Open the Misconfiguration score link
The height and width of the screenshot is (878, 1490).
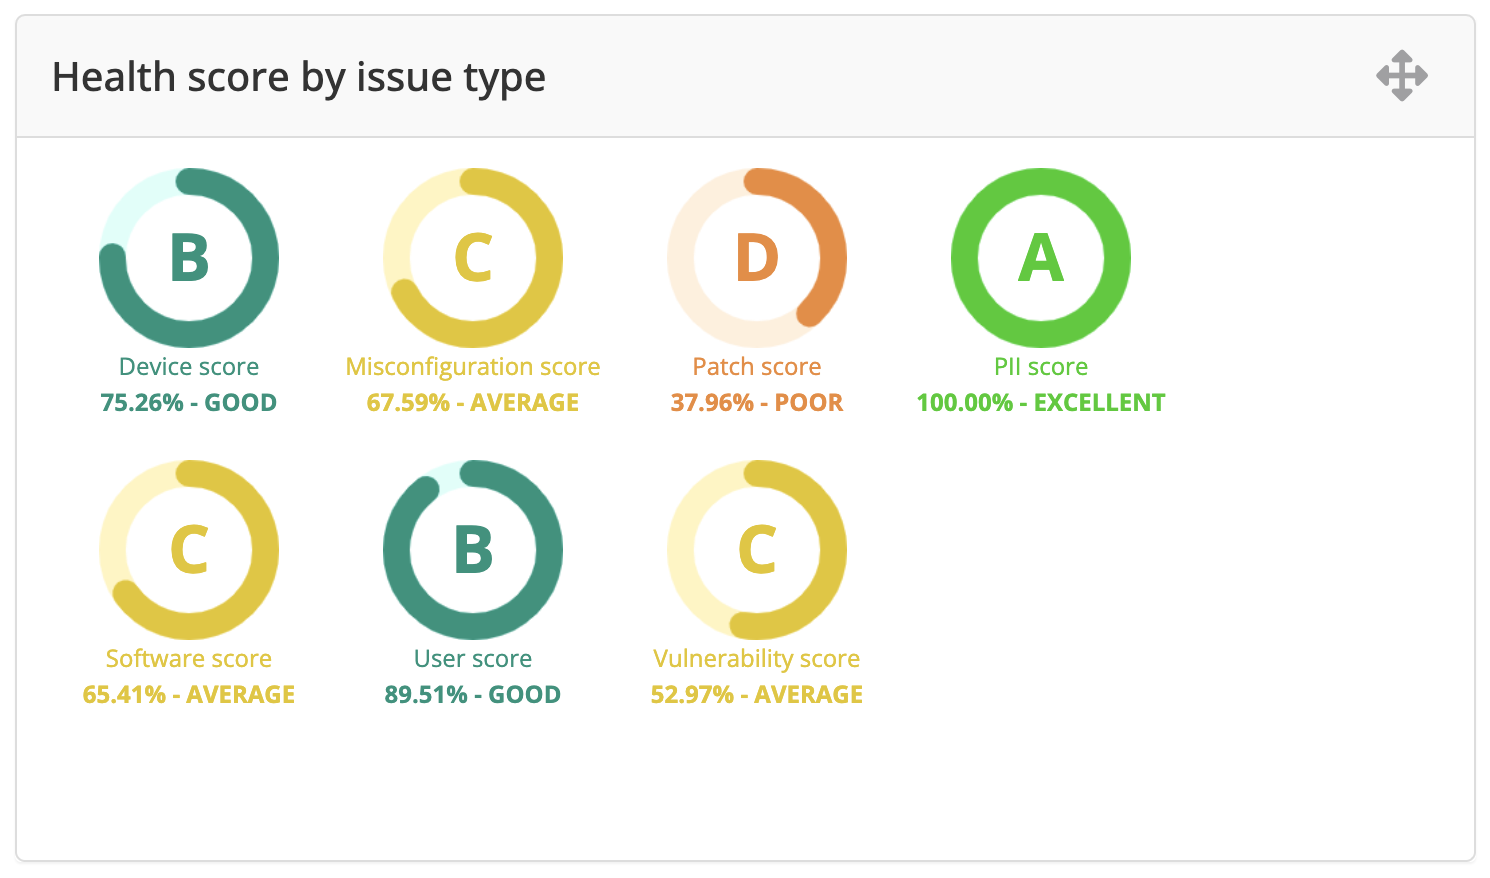pos(473,367)
